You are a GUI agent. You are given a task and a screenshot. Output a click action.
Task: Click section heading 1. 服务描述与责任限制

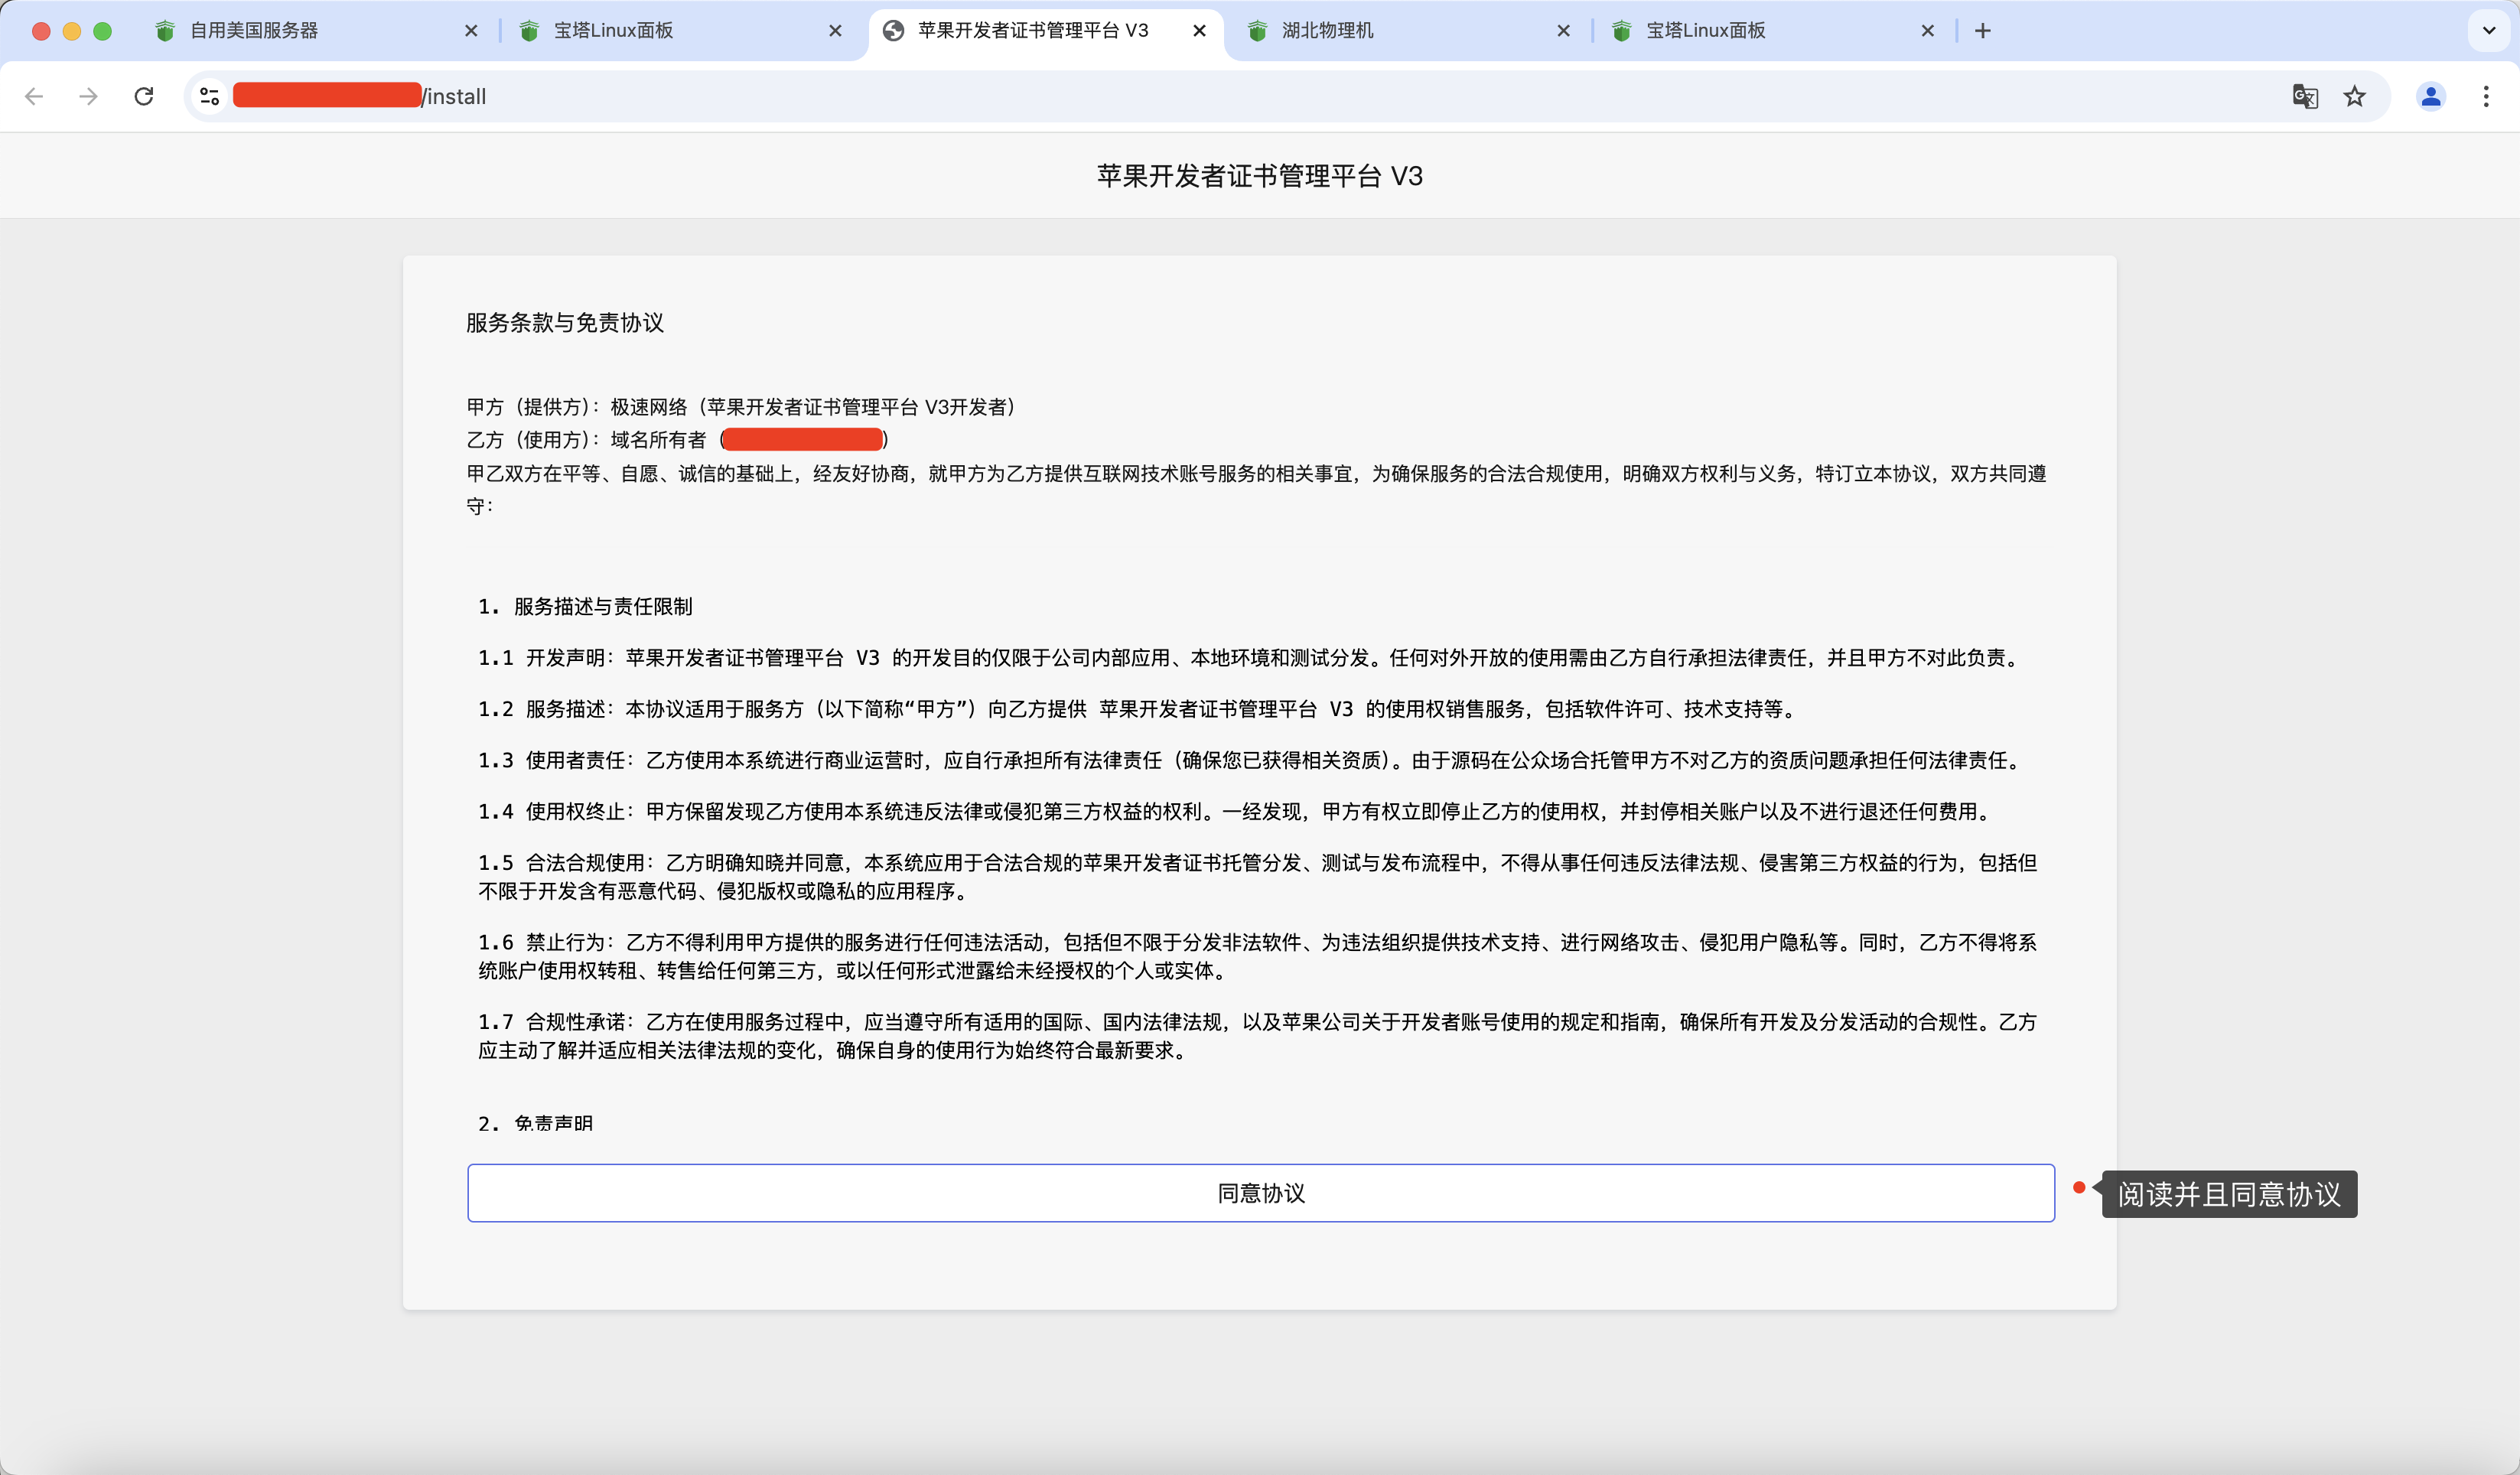coord(585,607)
